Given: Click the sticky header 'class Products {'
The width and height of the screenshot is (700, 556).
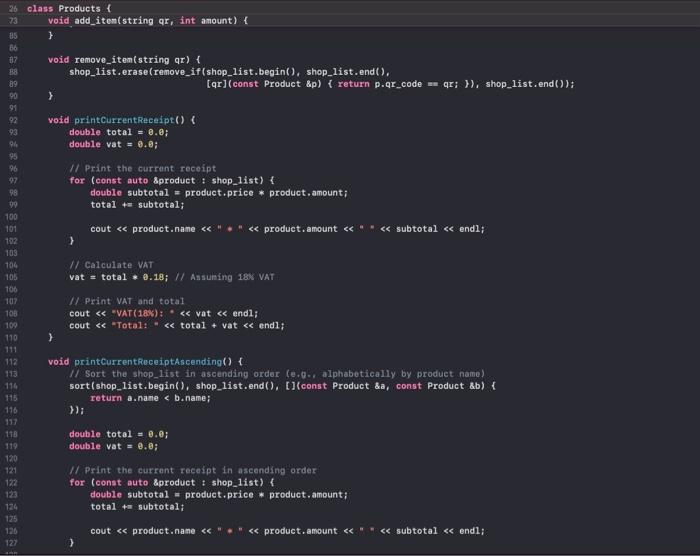Looking at the screenshot, I should click(x=69, y=8).
